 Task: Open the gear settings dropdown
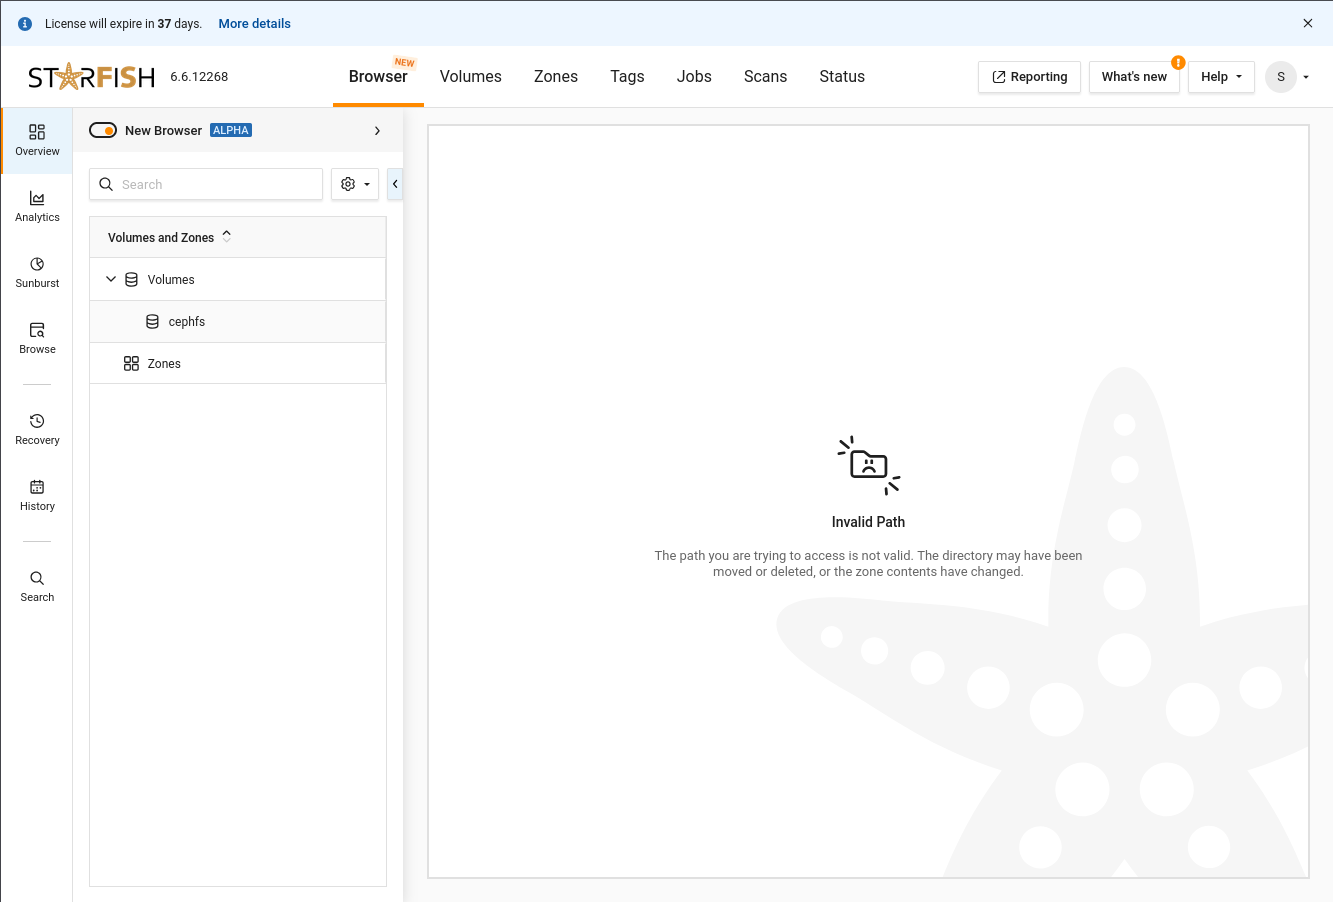355,184
